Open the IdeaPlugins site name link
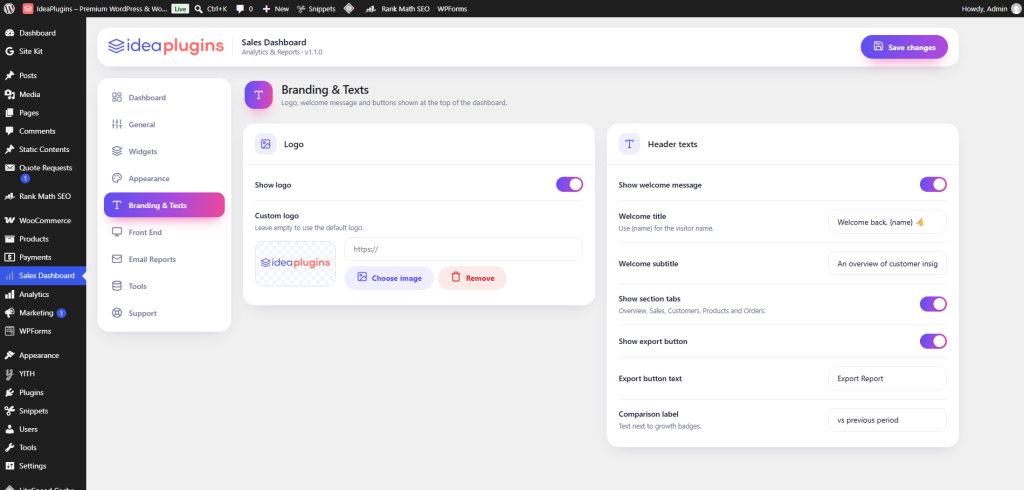The image size is (1024, 490). click(x=96, y=9)
